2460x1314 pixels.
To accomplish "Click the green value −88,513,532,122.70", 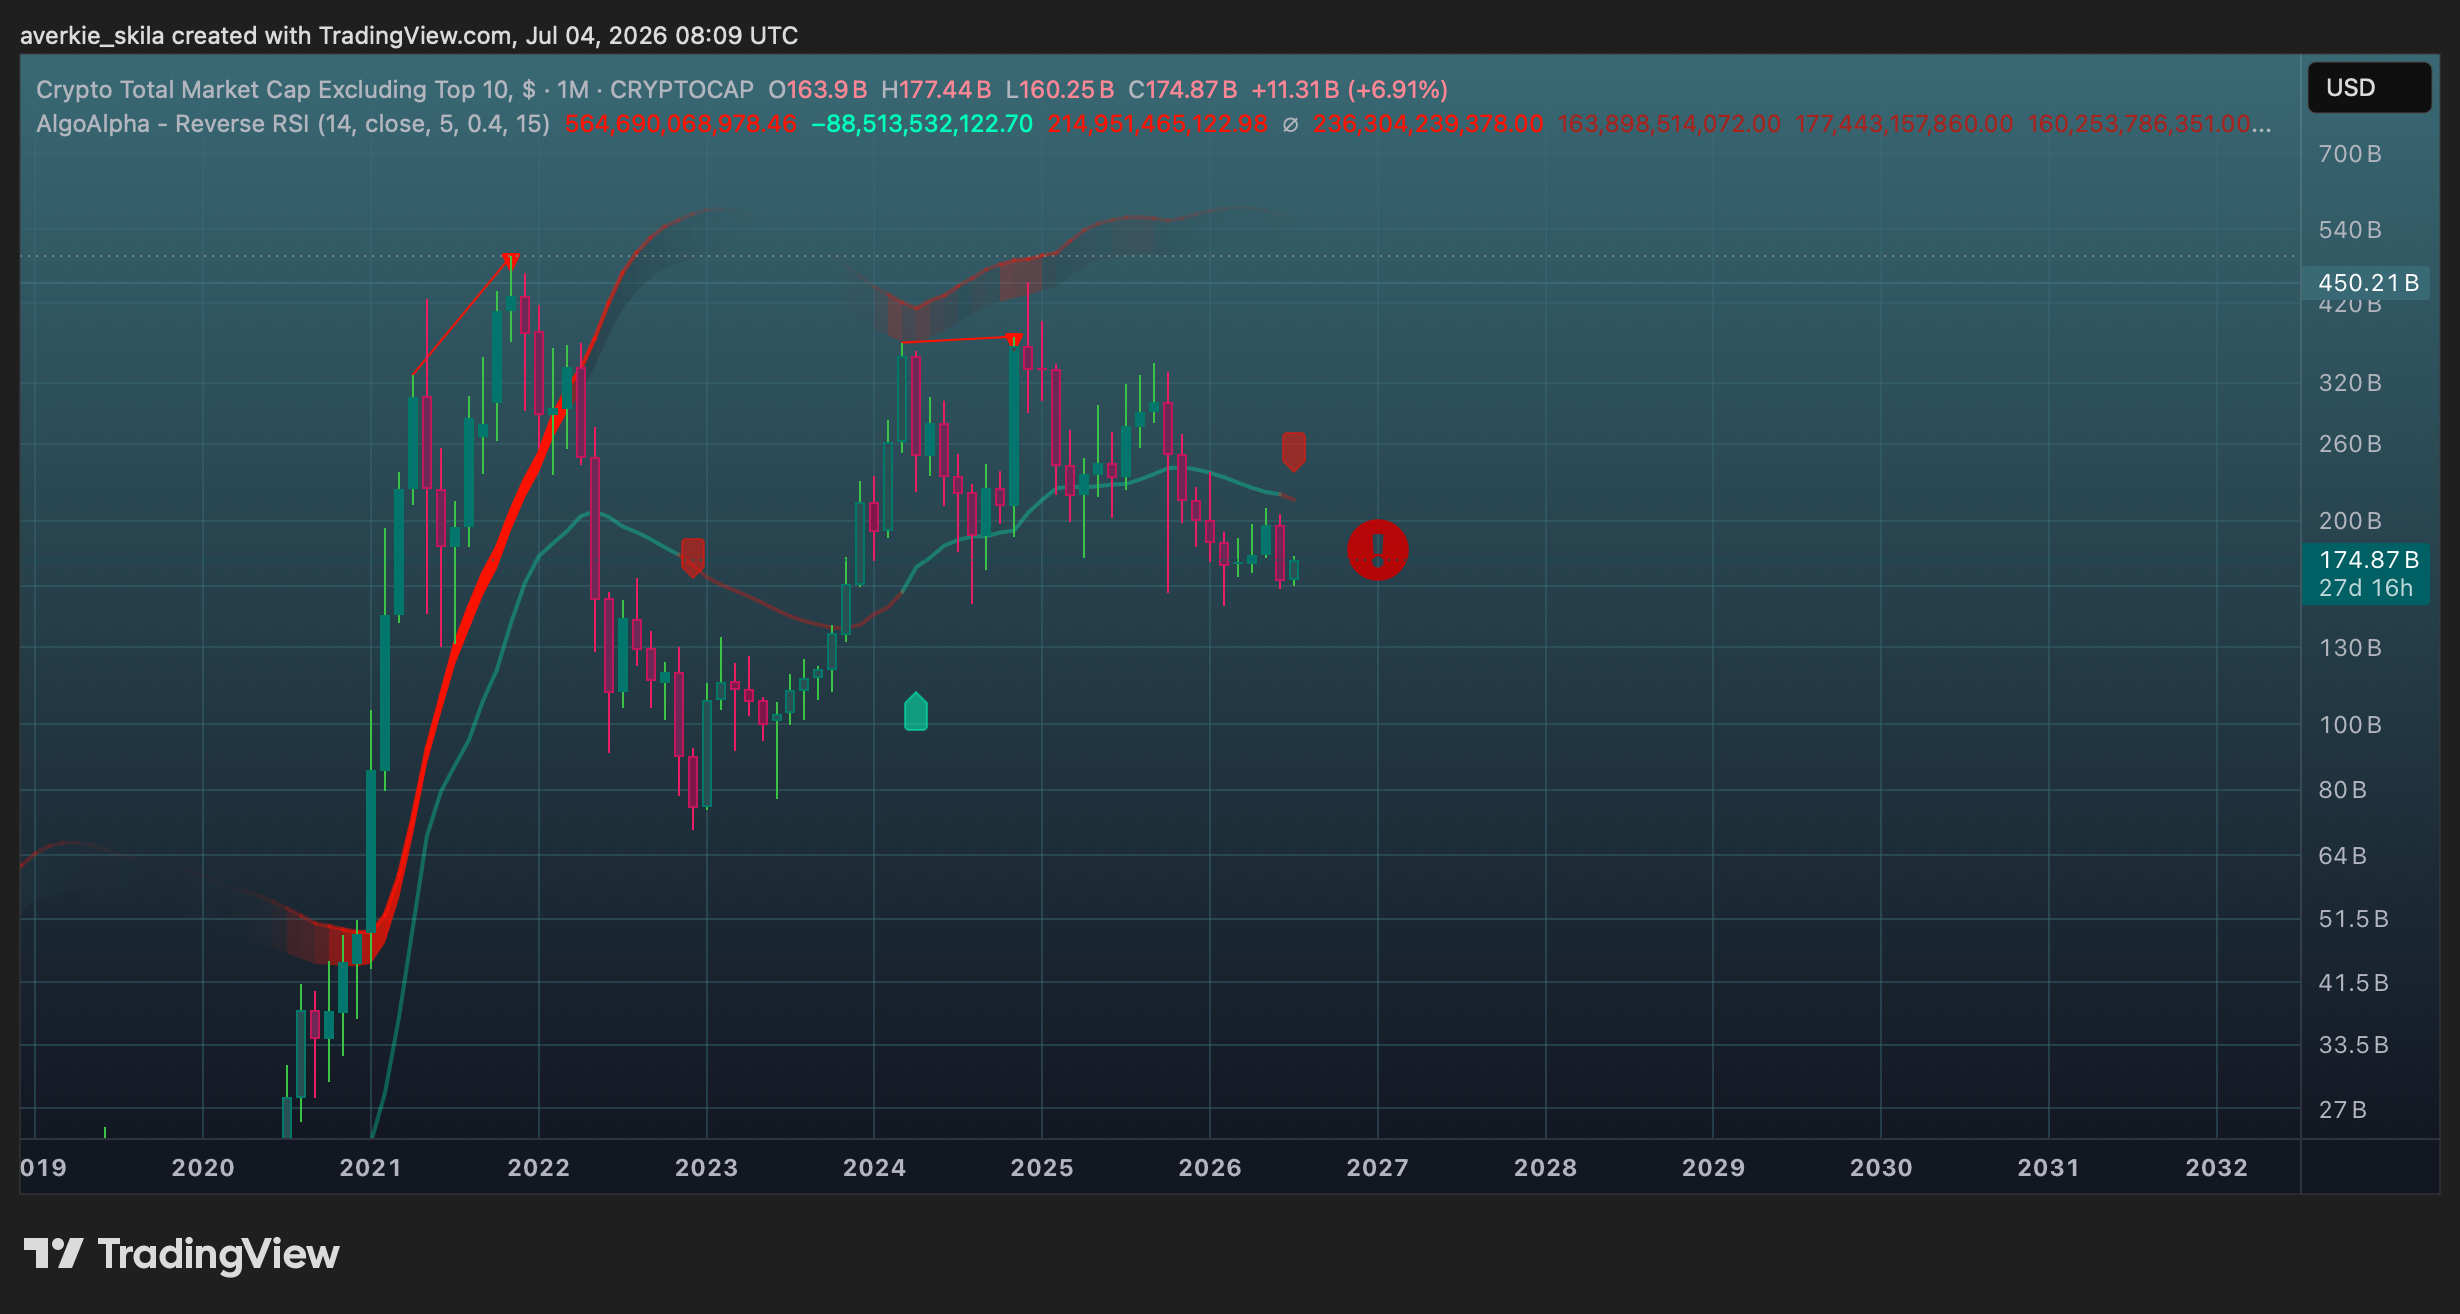I will tap(921, 124).
